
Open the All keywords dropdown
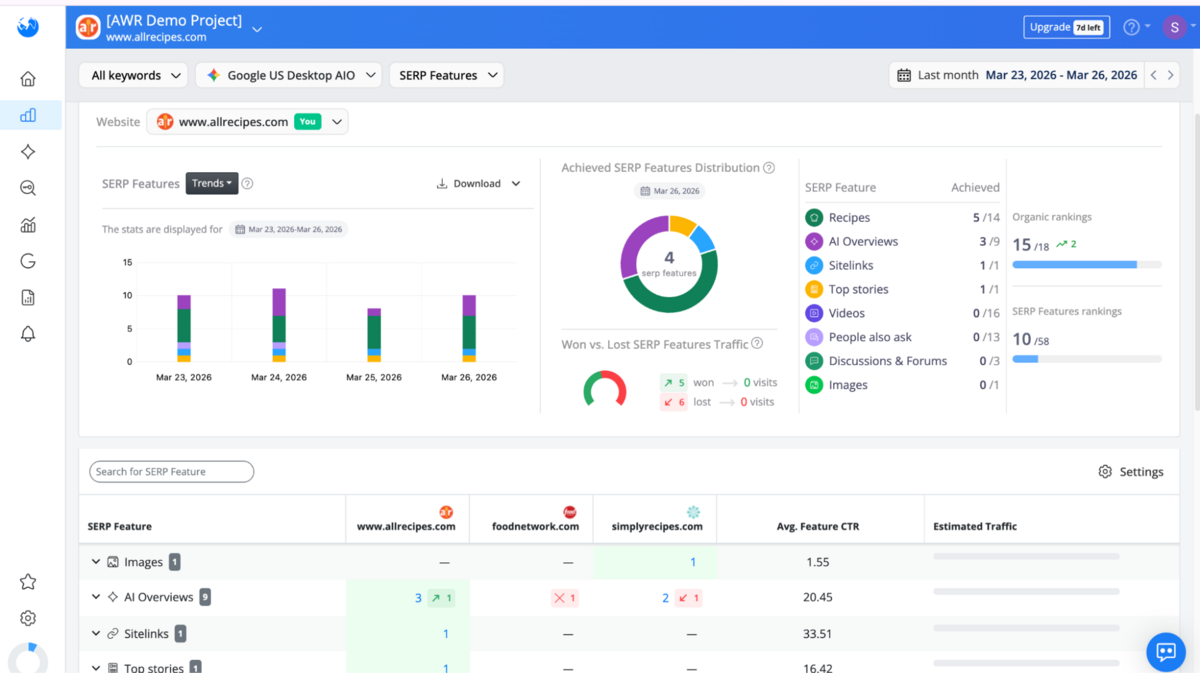coord(133,75)
